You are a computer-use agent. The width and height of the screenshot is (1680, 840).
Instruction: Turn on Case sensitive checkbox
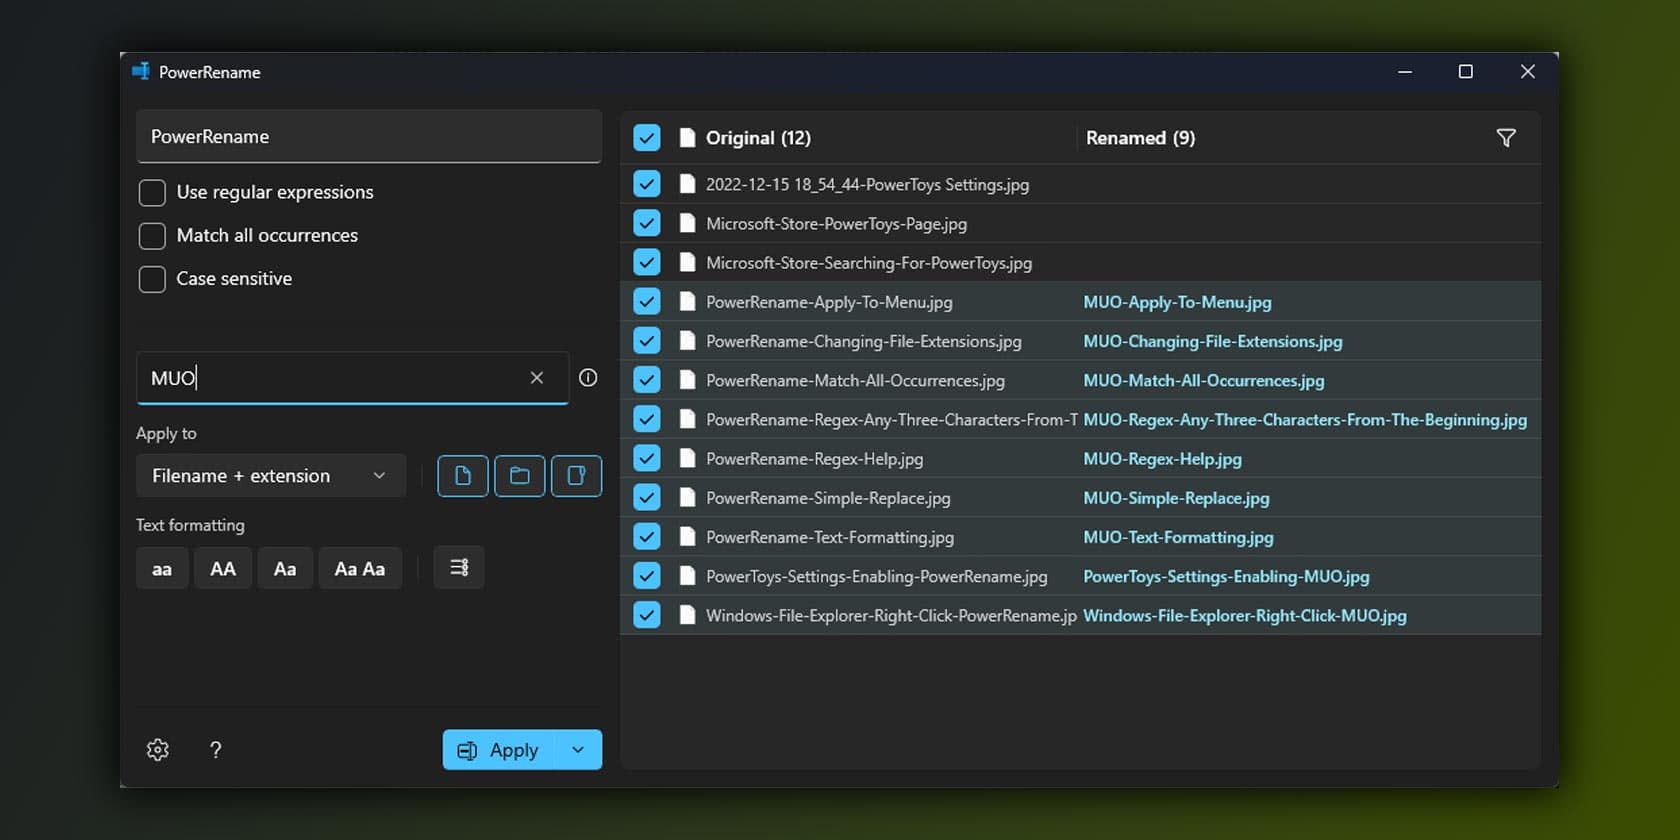tap(152, 279)
